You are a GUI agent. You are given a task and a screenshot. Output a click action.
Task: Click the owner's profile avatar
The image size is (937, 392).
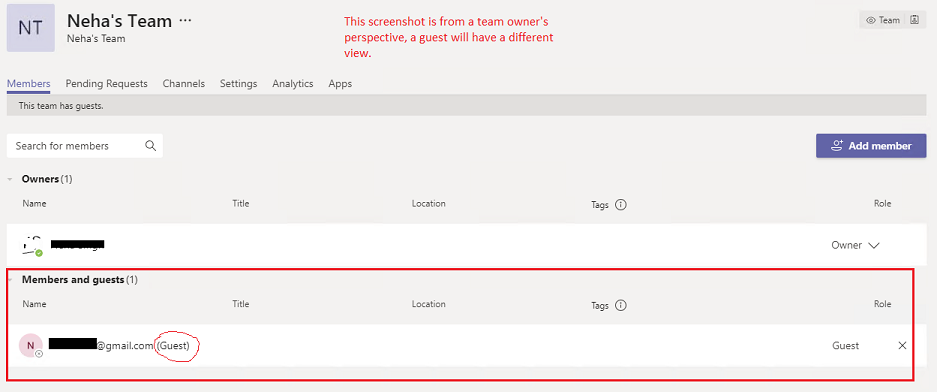coord(32,245)
